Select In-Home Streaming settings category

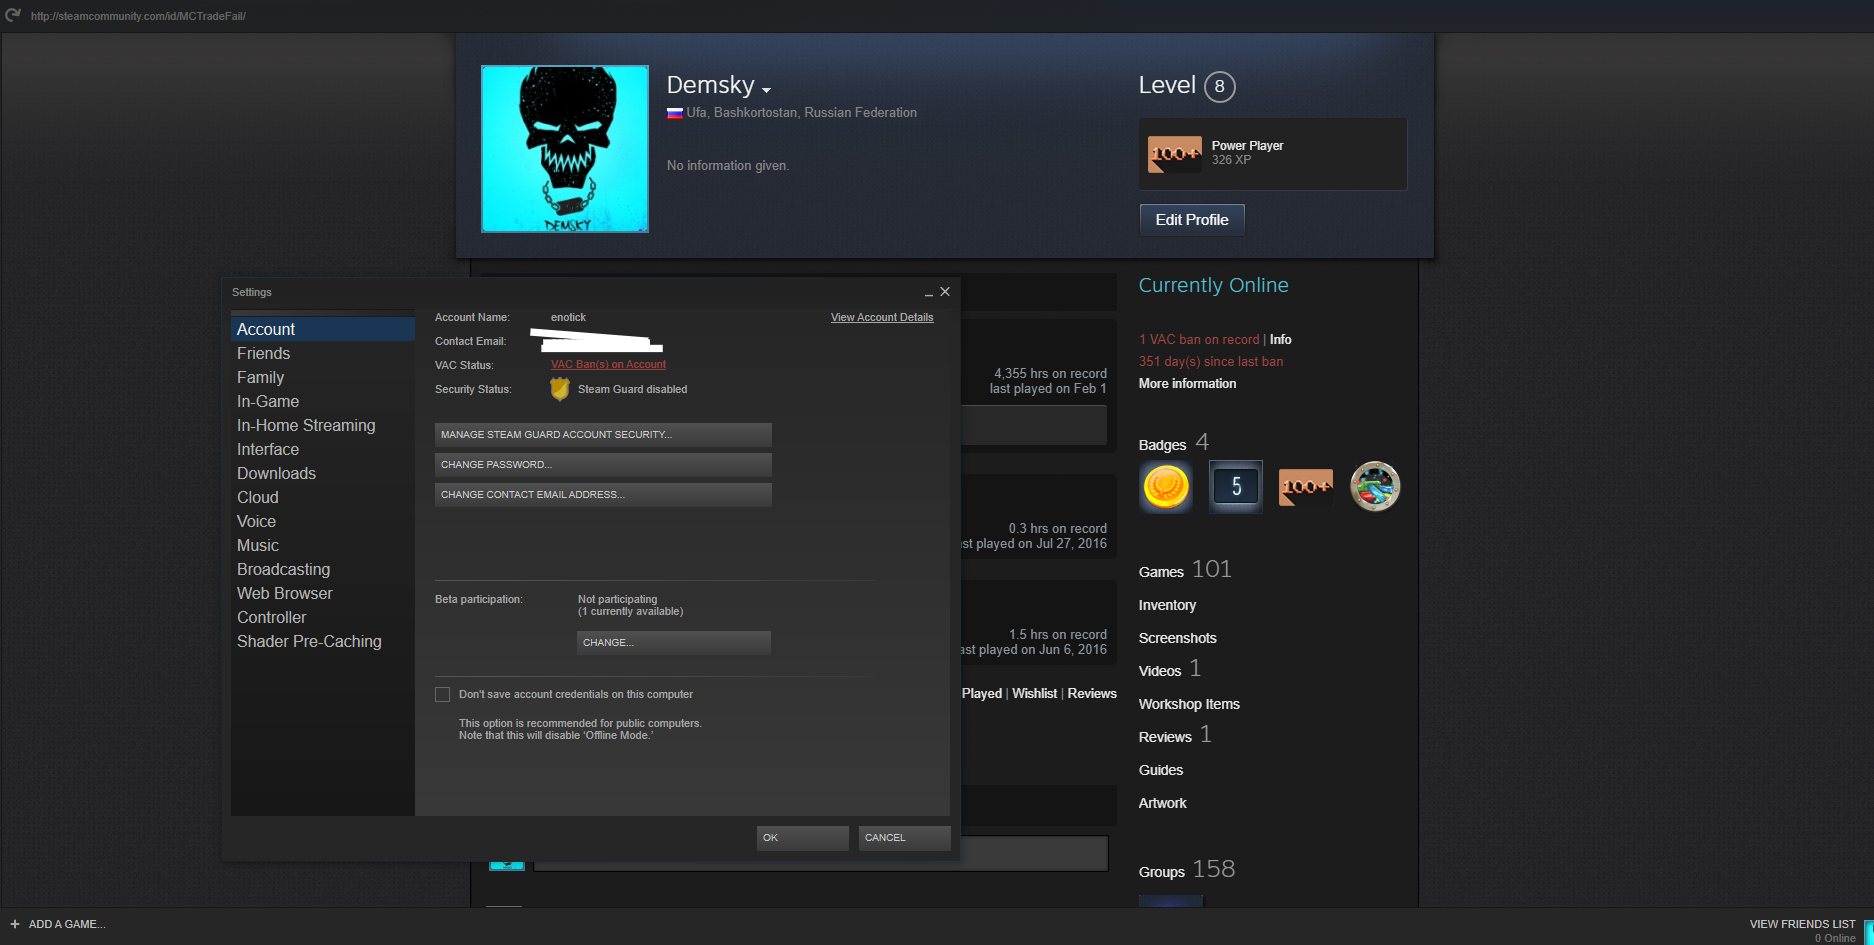tap(323, 425)
